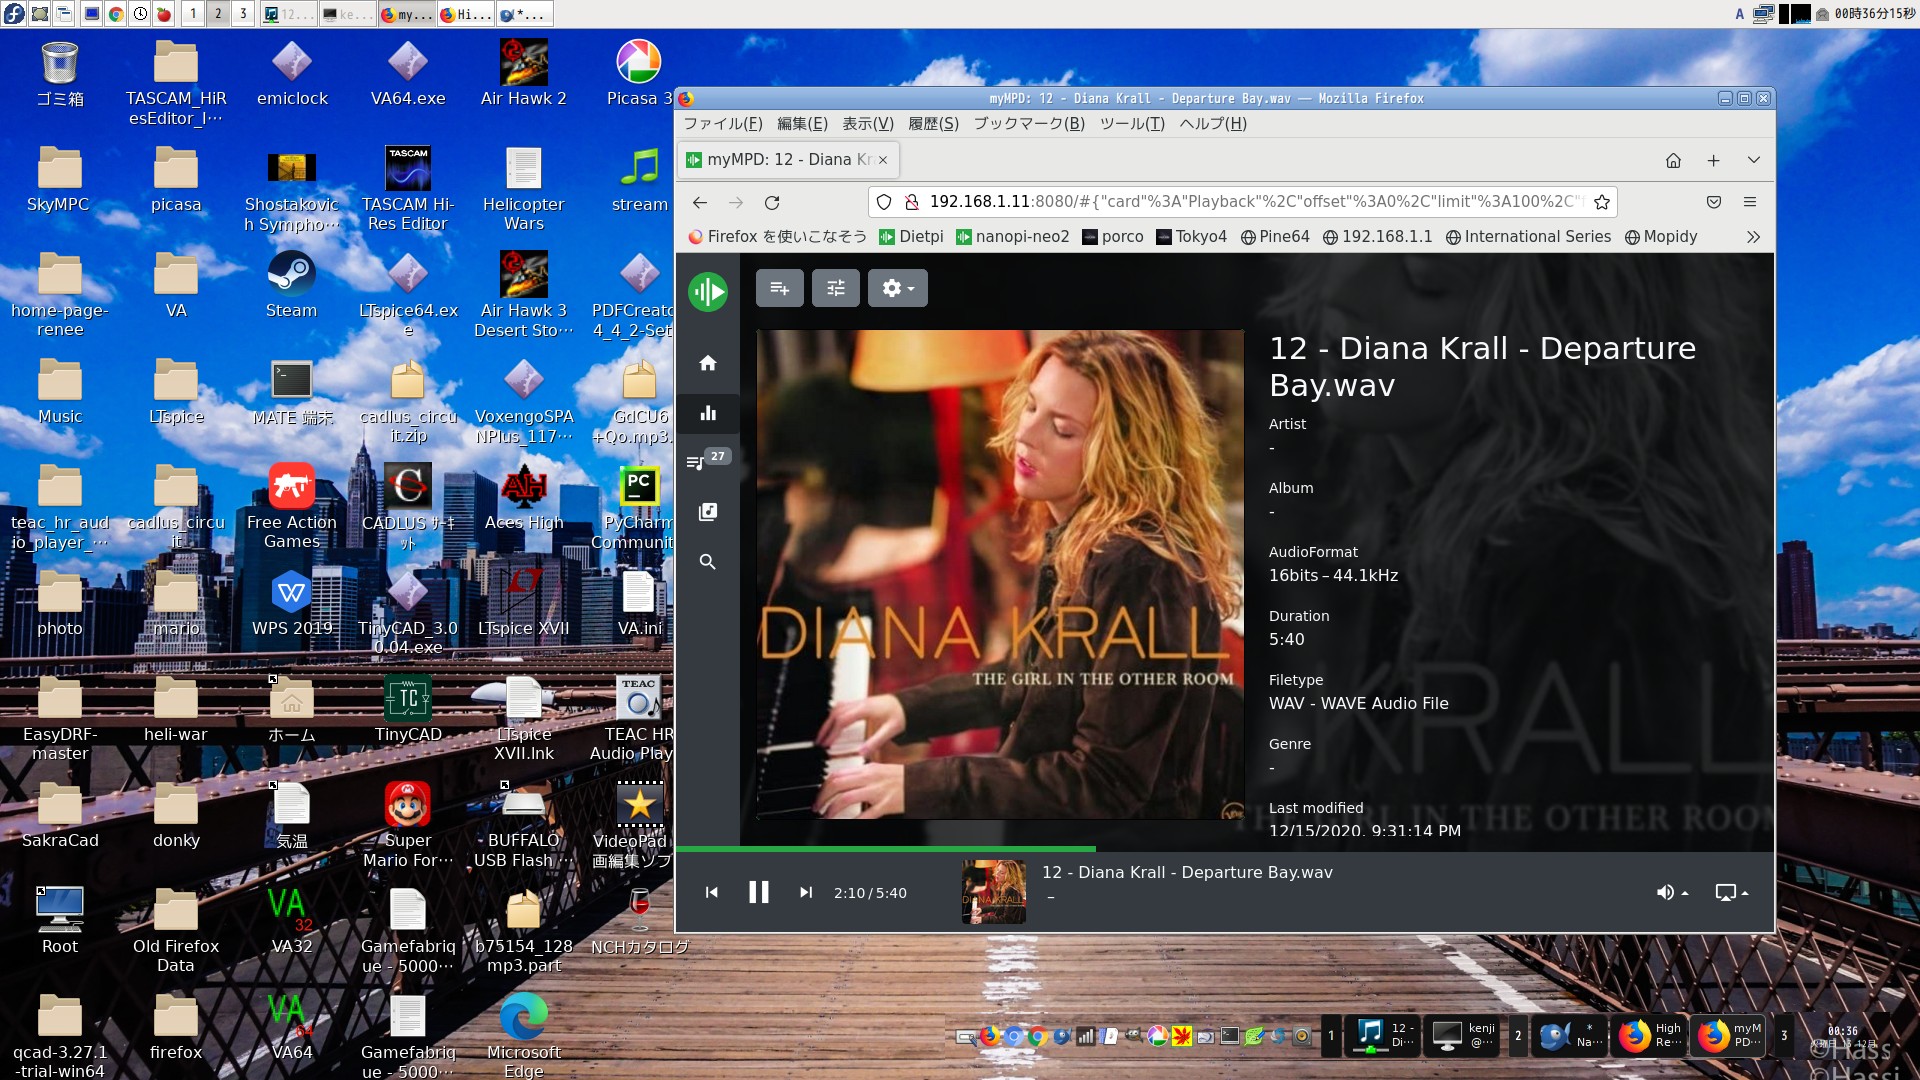Viewport: 1920px width, 1080px height.
Task: Expand the volume control dropdown
Action: click(1672, 892)
